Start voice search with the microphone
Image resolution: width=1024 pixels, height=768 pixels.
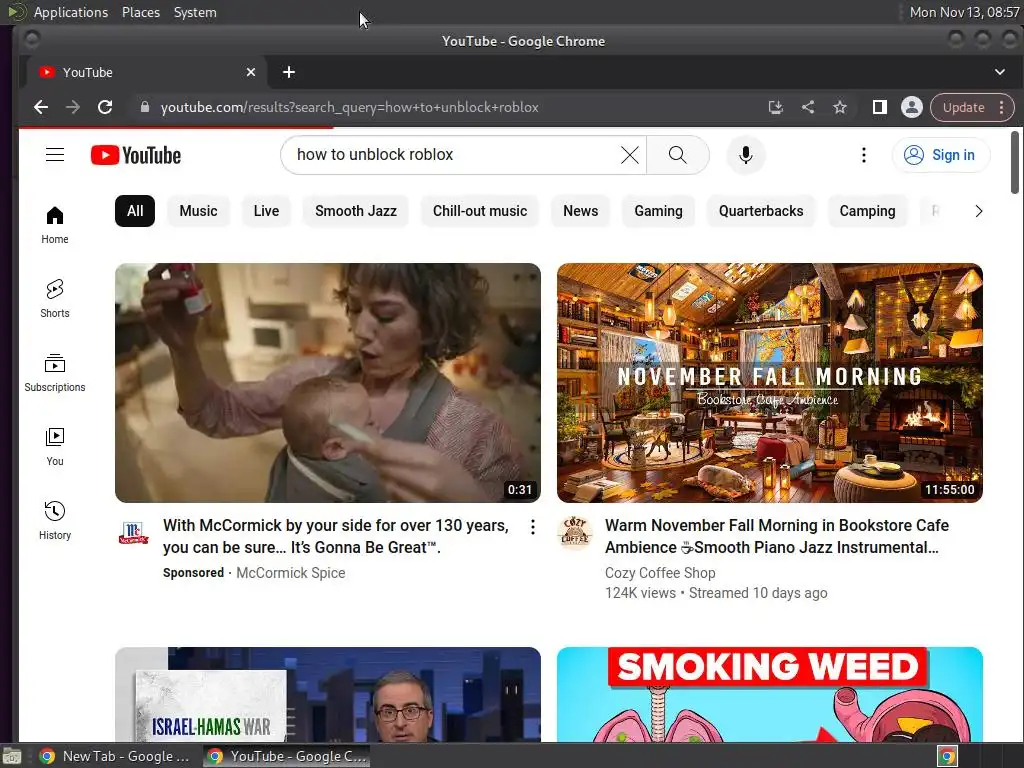(x=746, y=155)
